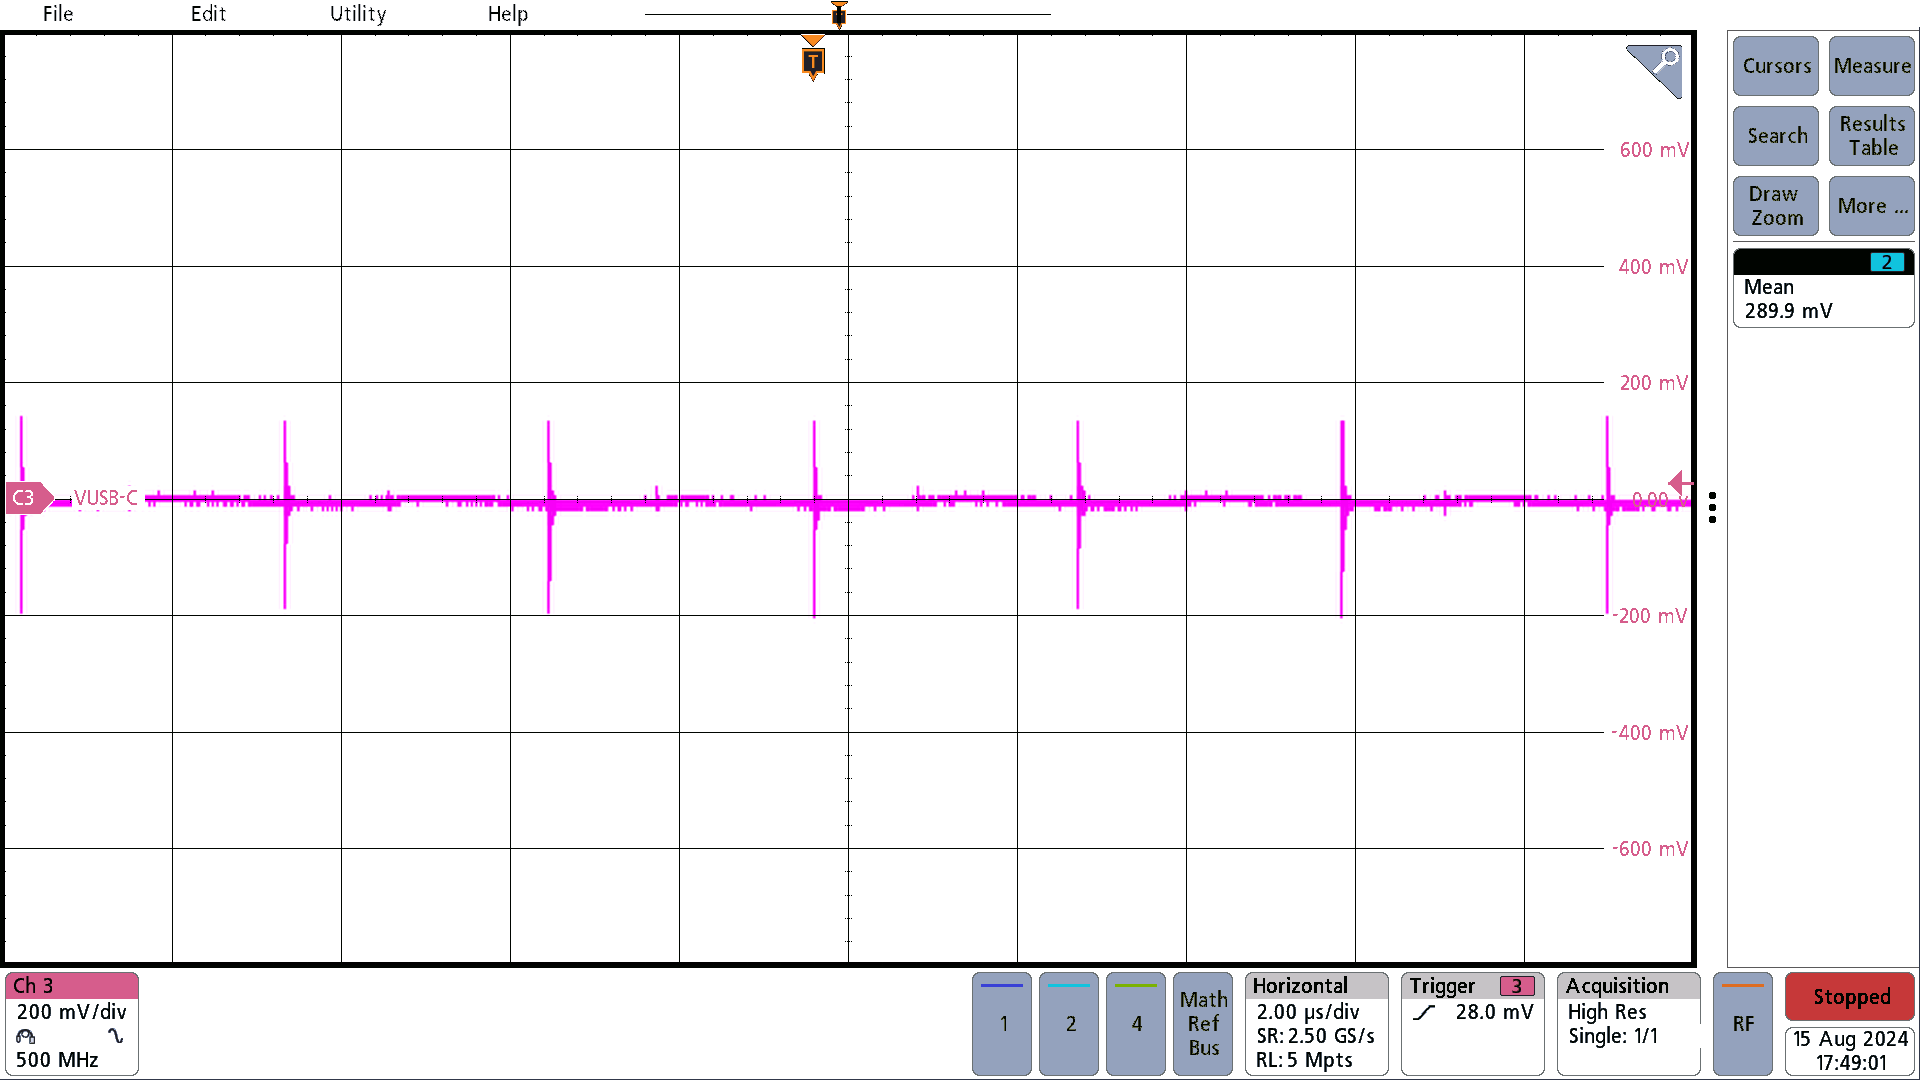Screen dimensions: 1920x1080
Task: Open the three-dot handle beside the graticule
Action: tap(1713, 508)
